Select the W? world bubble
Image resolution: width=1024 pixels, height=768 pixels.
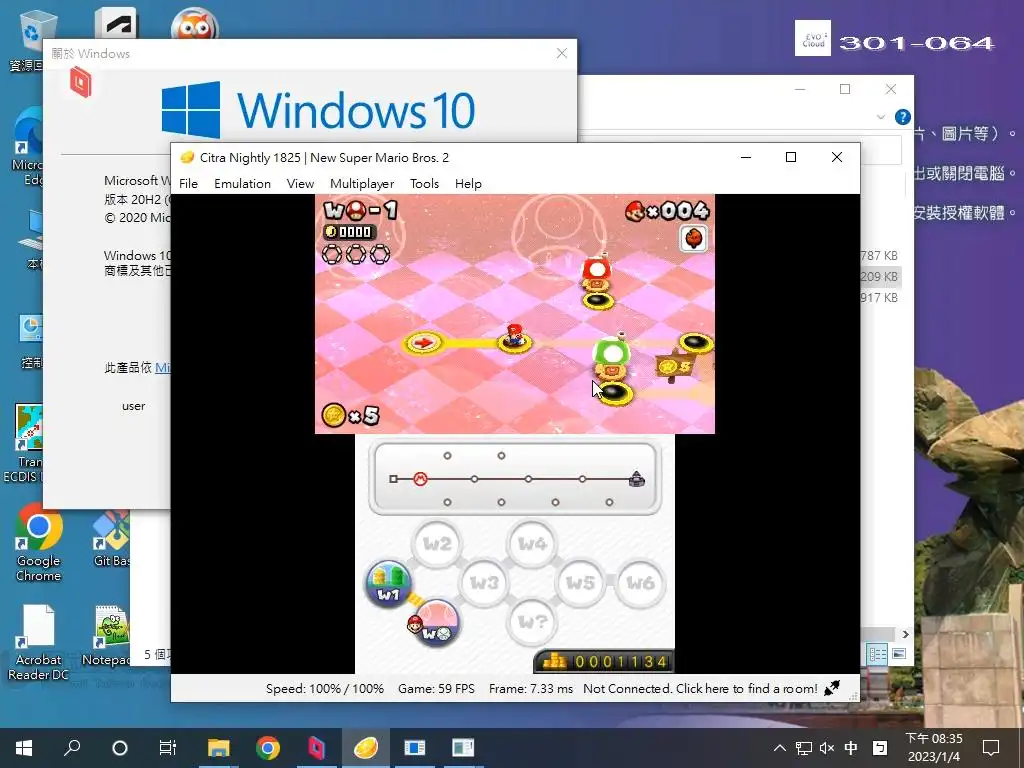[x=532, y=622]
